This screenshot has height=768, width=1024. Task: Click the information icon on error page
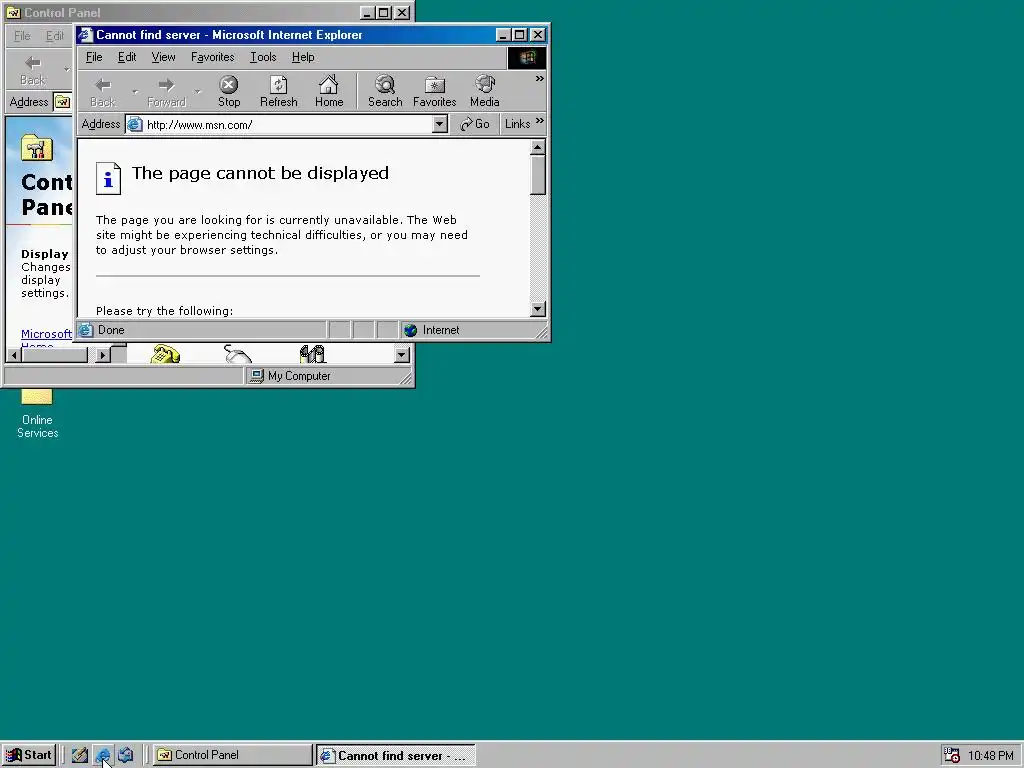[108, 178]
